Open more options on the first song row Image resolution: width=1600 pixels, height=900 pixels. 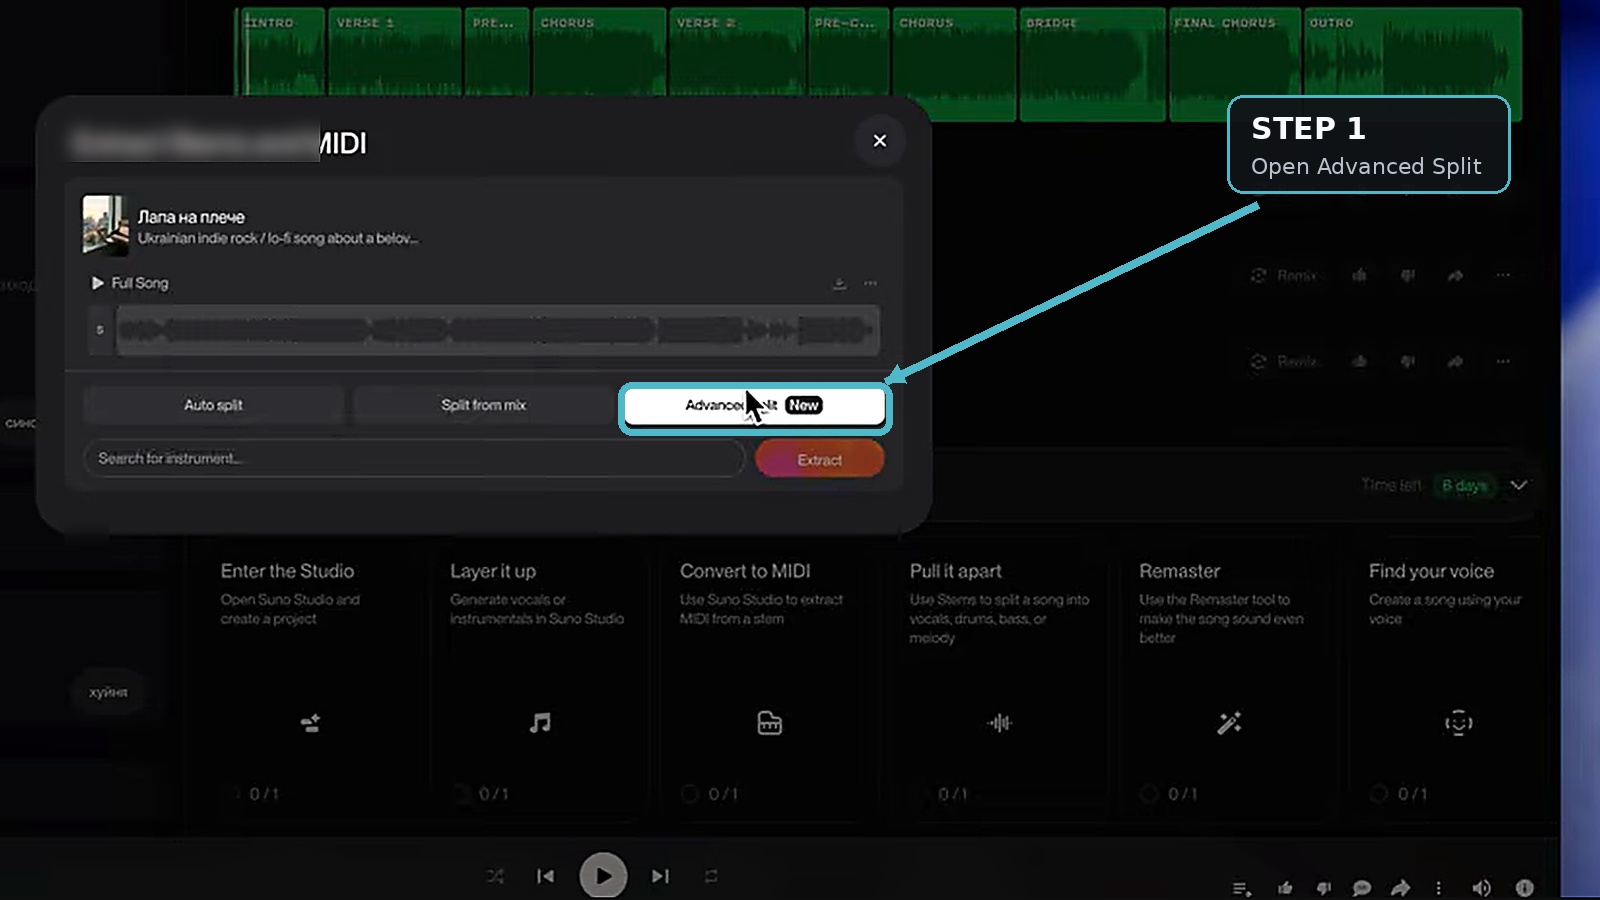coord(1503,275)
